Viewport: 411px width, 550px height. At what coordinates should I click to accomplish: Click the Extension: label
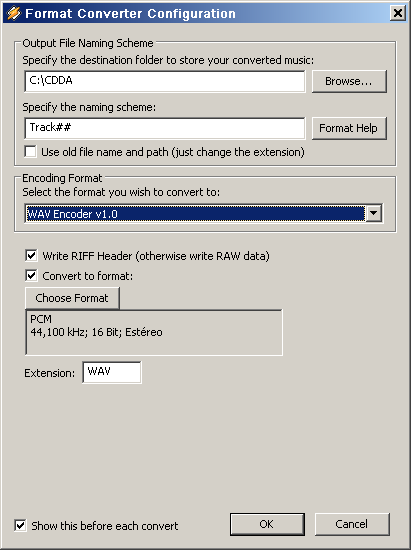tap(49, 373)
